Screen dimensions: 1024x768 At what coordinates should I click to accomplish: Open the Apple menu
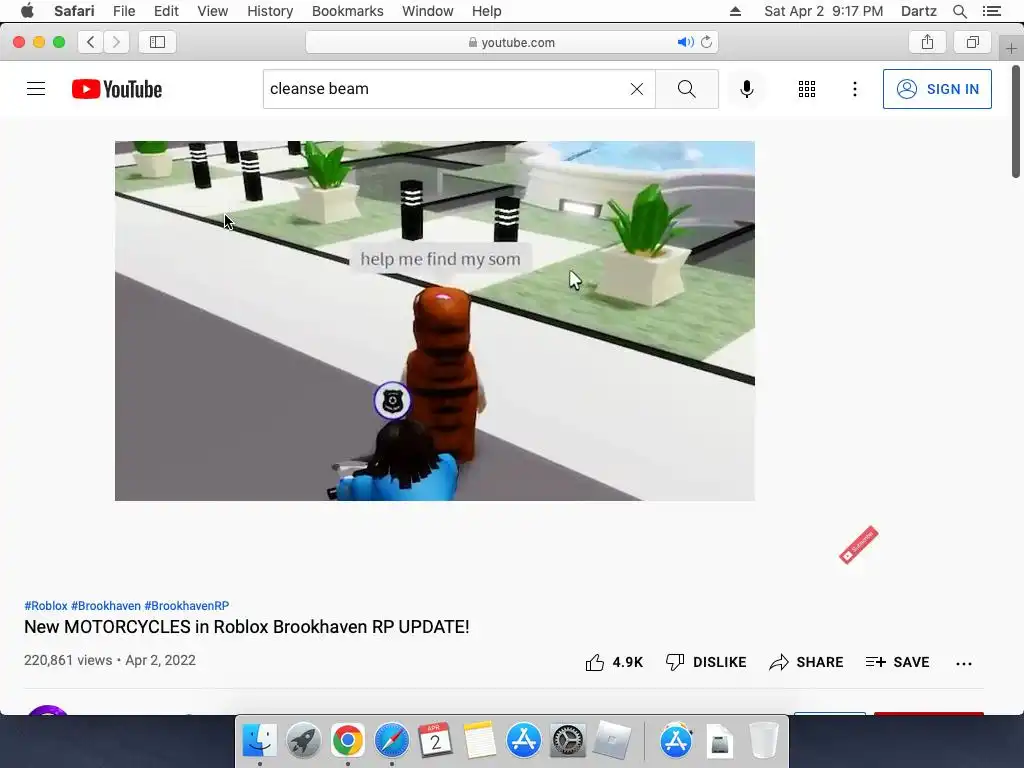(x=27, y=11)
